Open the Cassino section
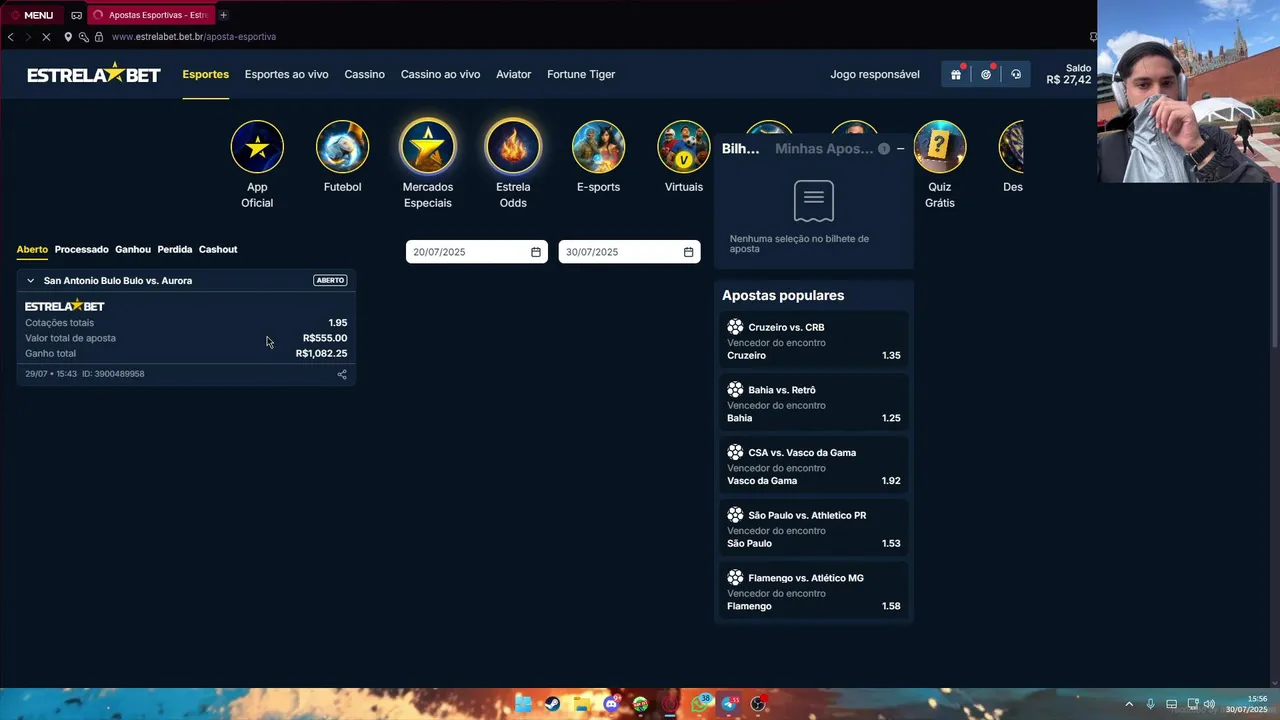1280x720 pixels. (x=364, y=74)
